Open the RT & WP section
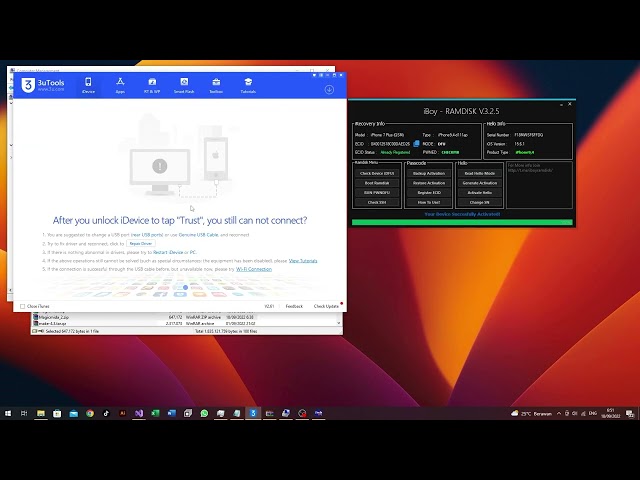The width and height of the screenshot is (640, 480). 152,85
